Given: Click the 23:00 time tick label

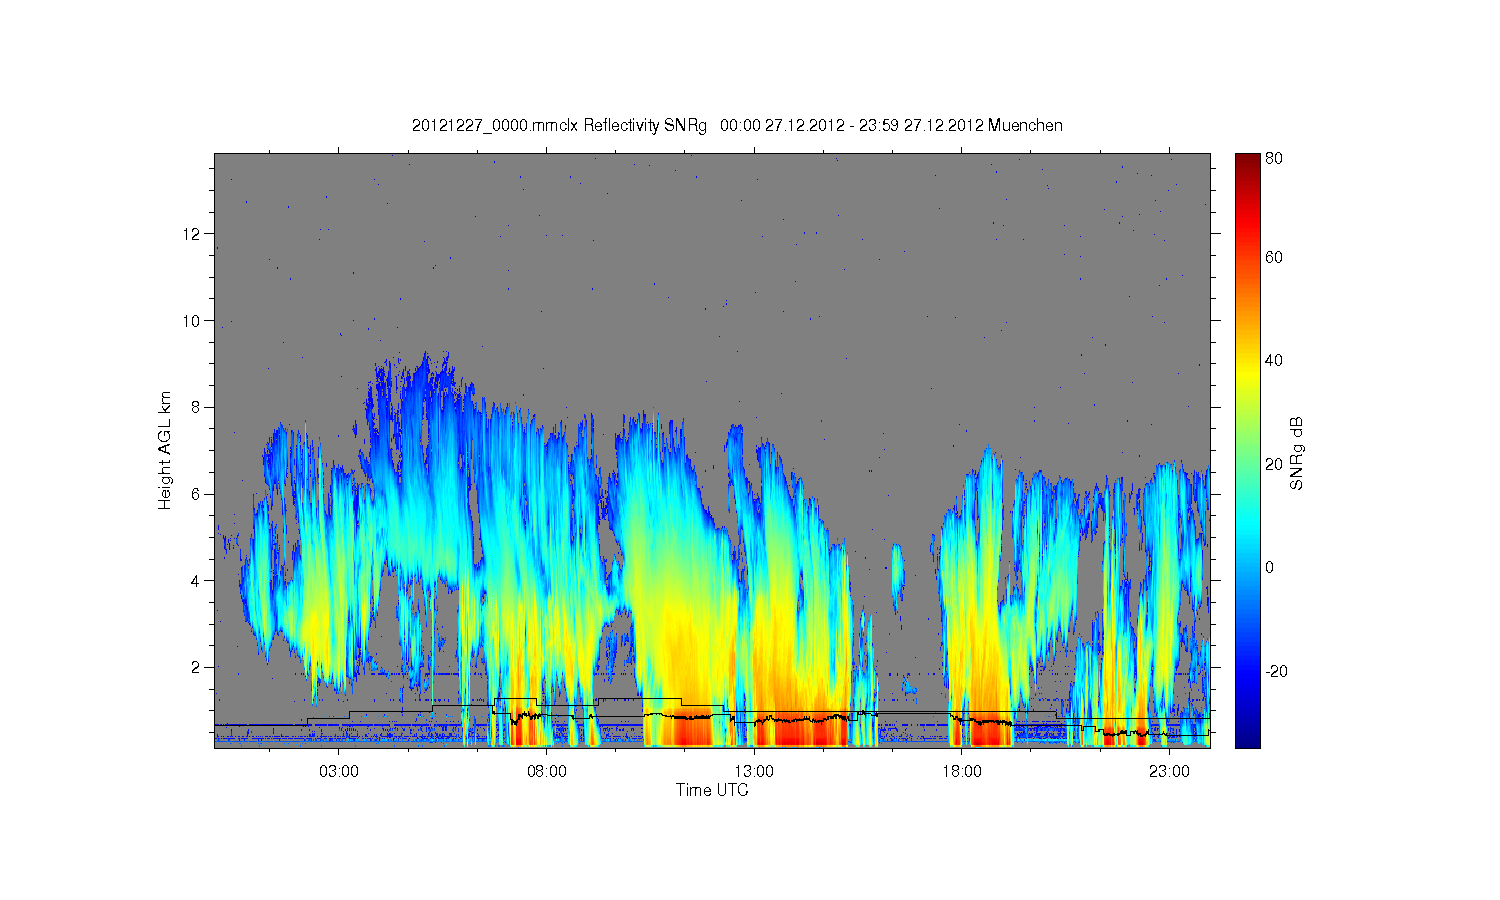Looking at the screenshot, I should (1169, 771).
